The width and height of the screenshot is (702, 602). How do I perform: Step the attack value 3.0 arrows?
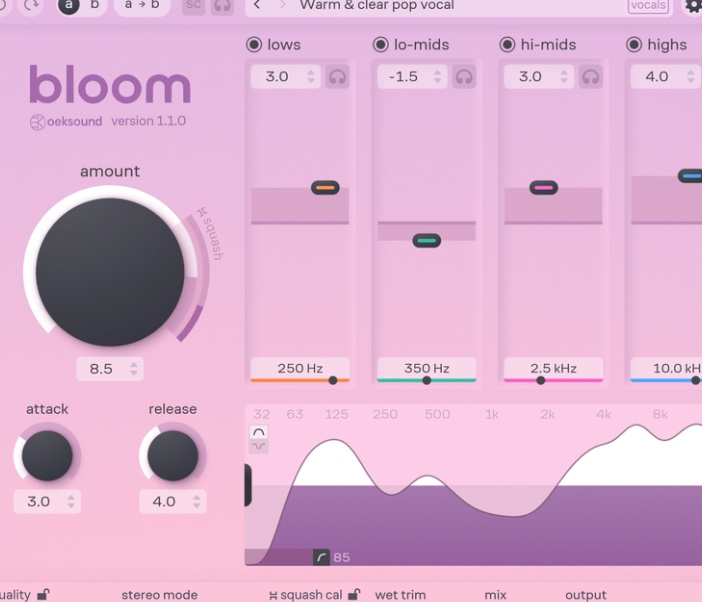tap(71, 501)
